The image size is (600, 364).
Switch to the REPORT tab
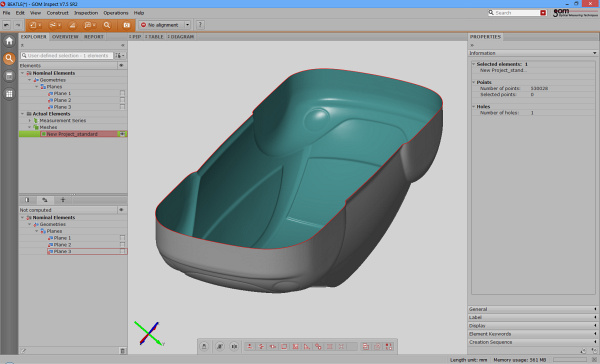94,37
